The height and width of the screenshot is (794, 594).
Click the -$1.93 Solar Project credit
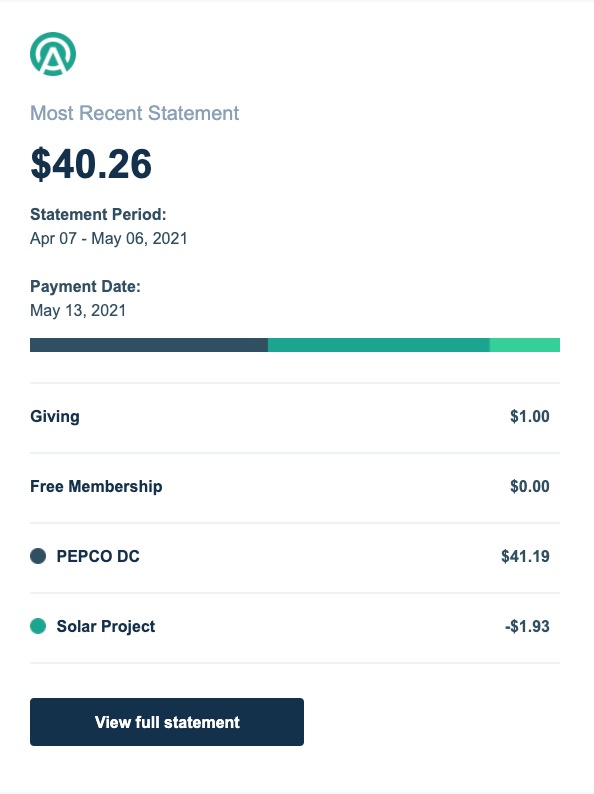tap(527, 626)
